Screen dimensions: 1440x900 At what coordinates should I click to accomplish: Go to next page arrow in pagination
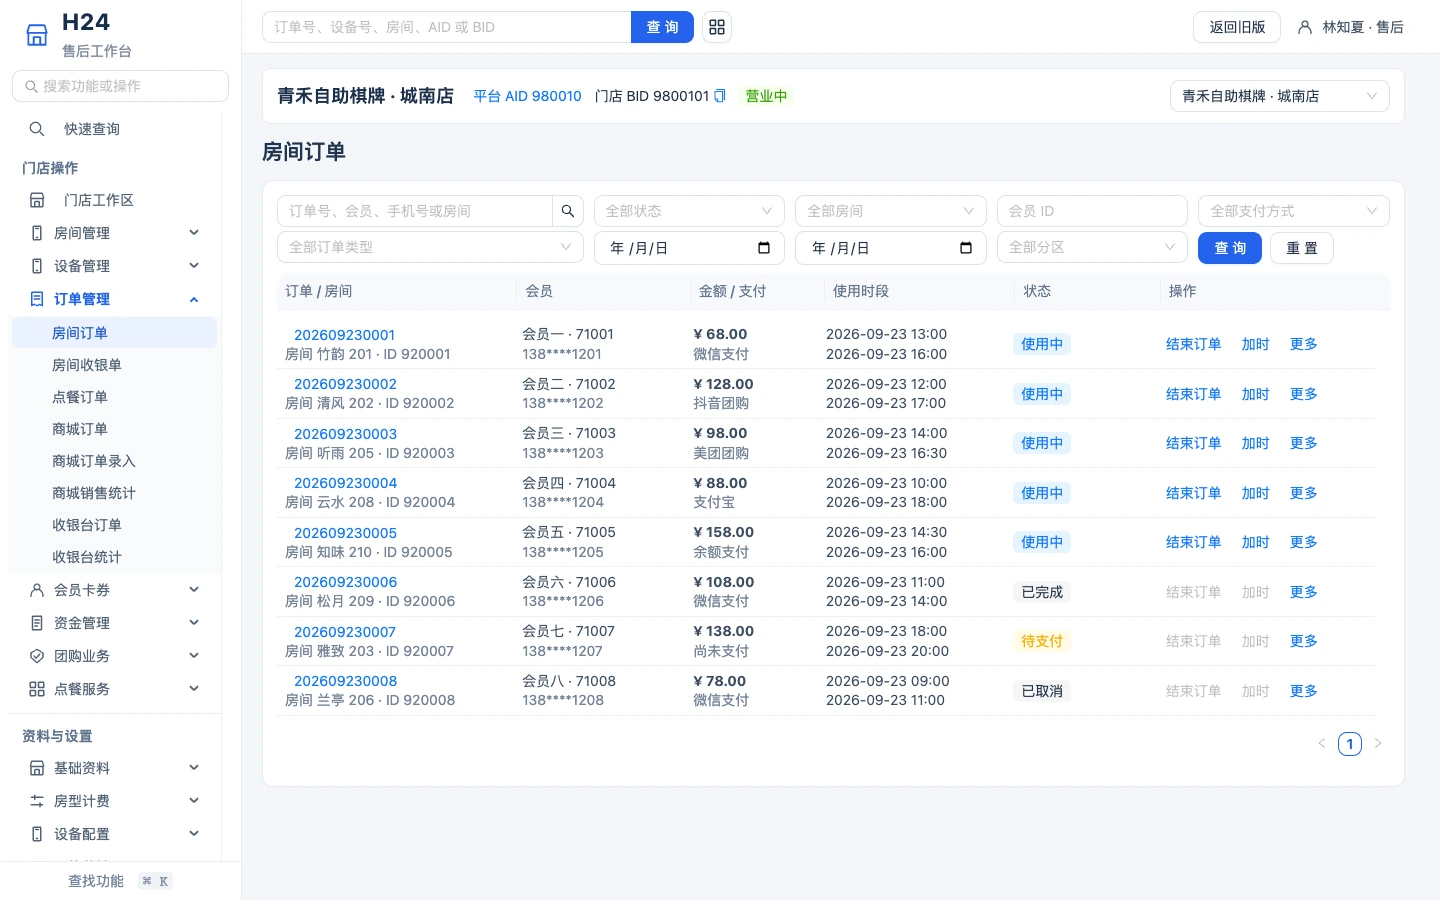(1378, 743)
